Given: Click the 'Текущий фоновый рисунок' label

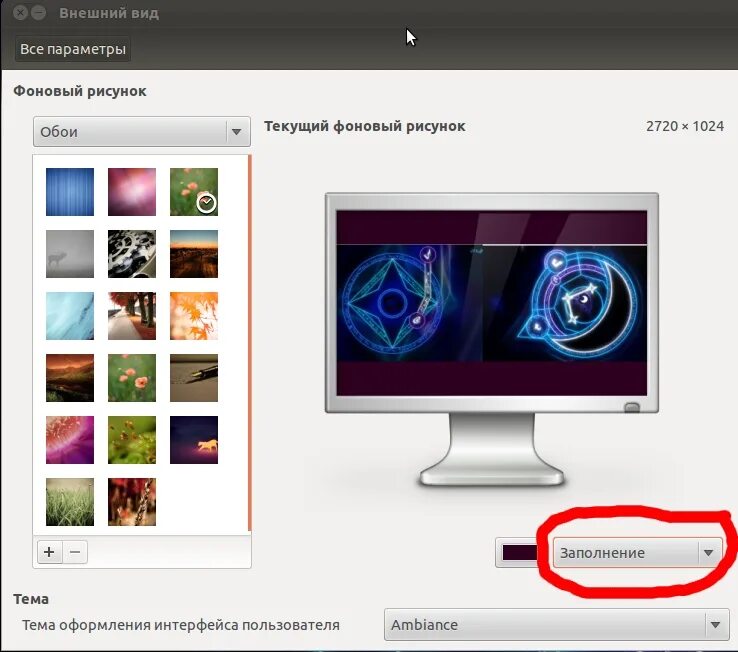Looking at the screenshot, I should (365, 126).
